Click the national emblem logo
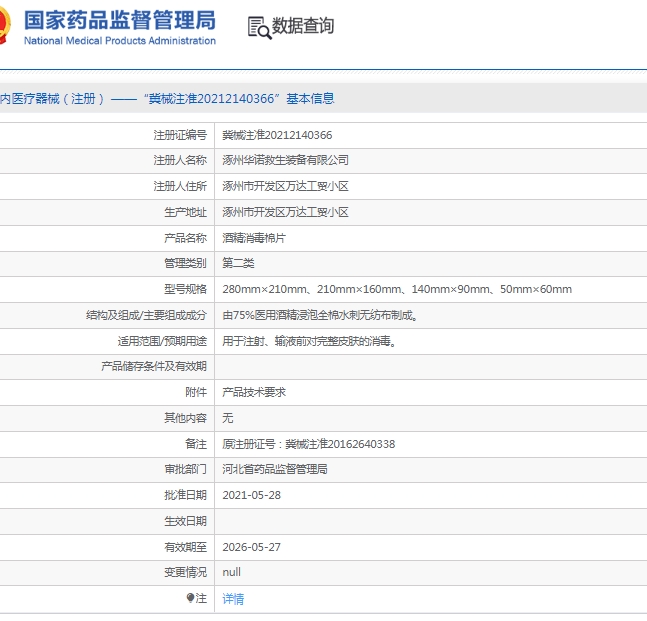 4,25
